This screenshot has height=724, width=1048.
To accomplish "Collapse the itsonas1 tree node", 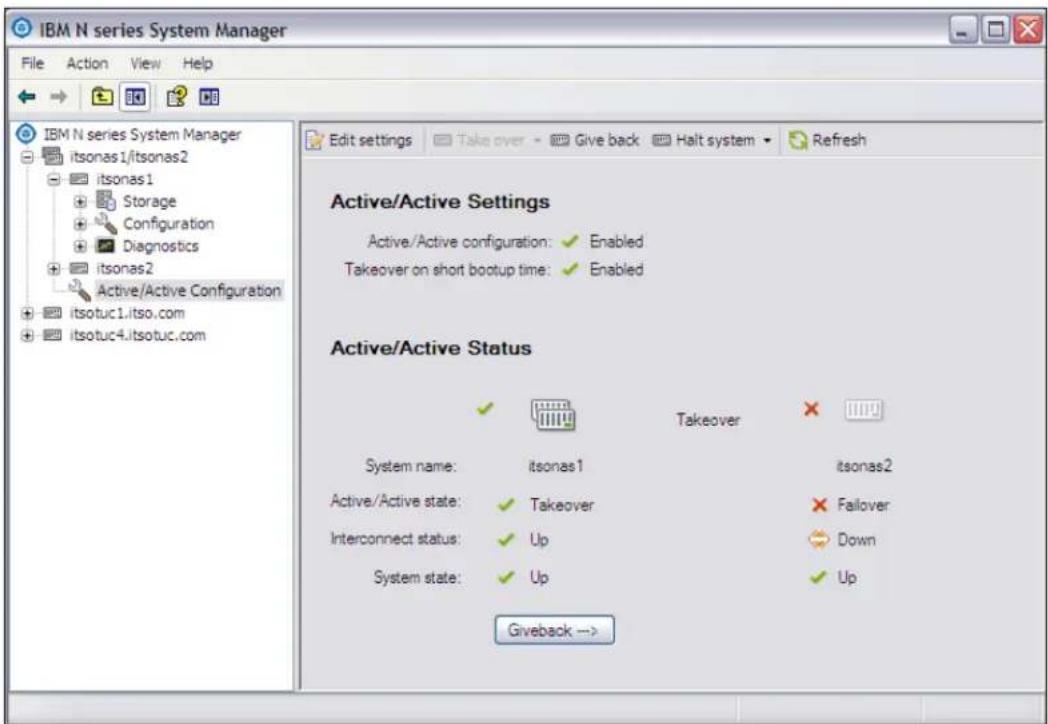I will 55,179.
